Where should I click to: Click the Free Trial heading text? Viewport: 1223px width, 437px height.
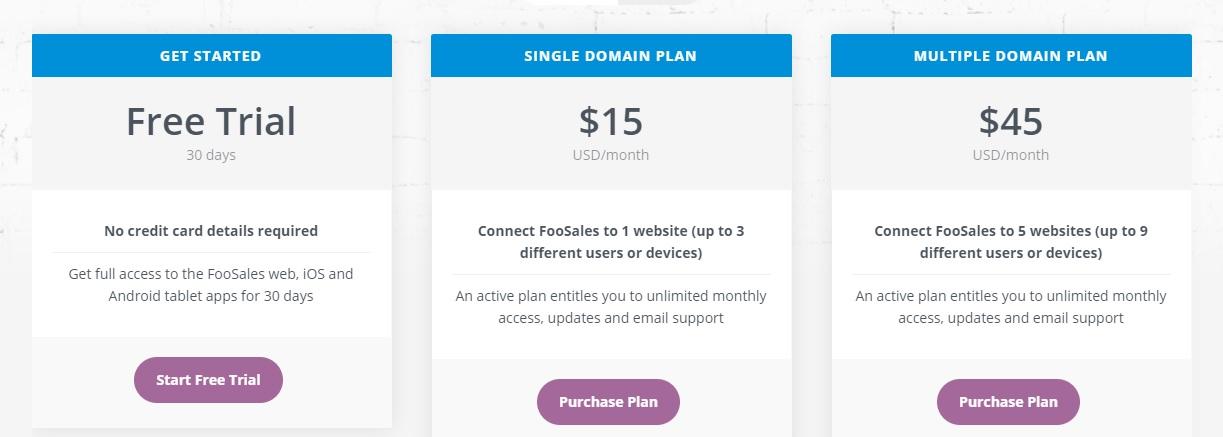211,122
